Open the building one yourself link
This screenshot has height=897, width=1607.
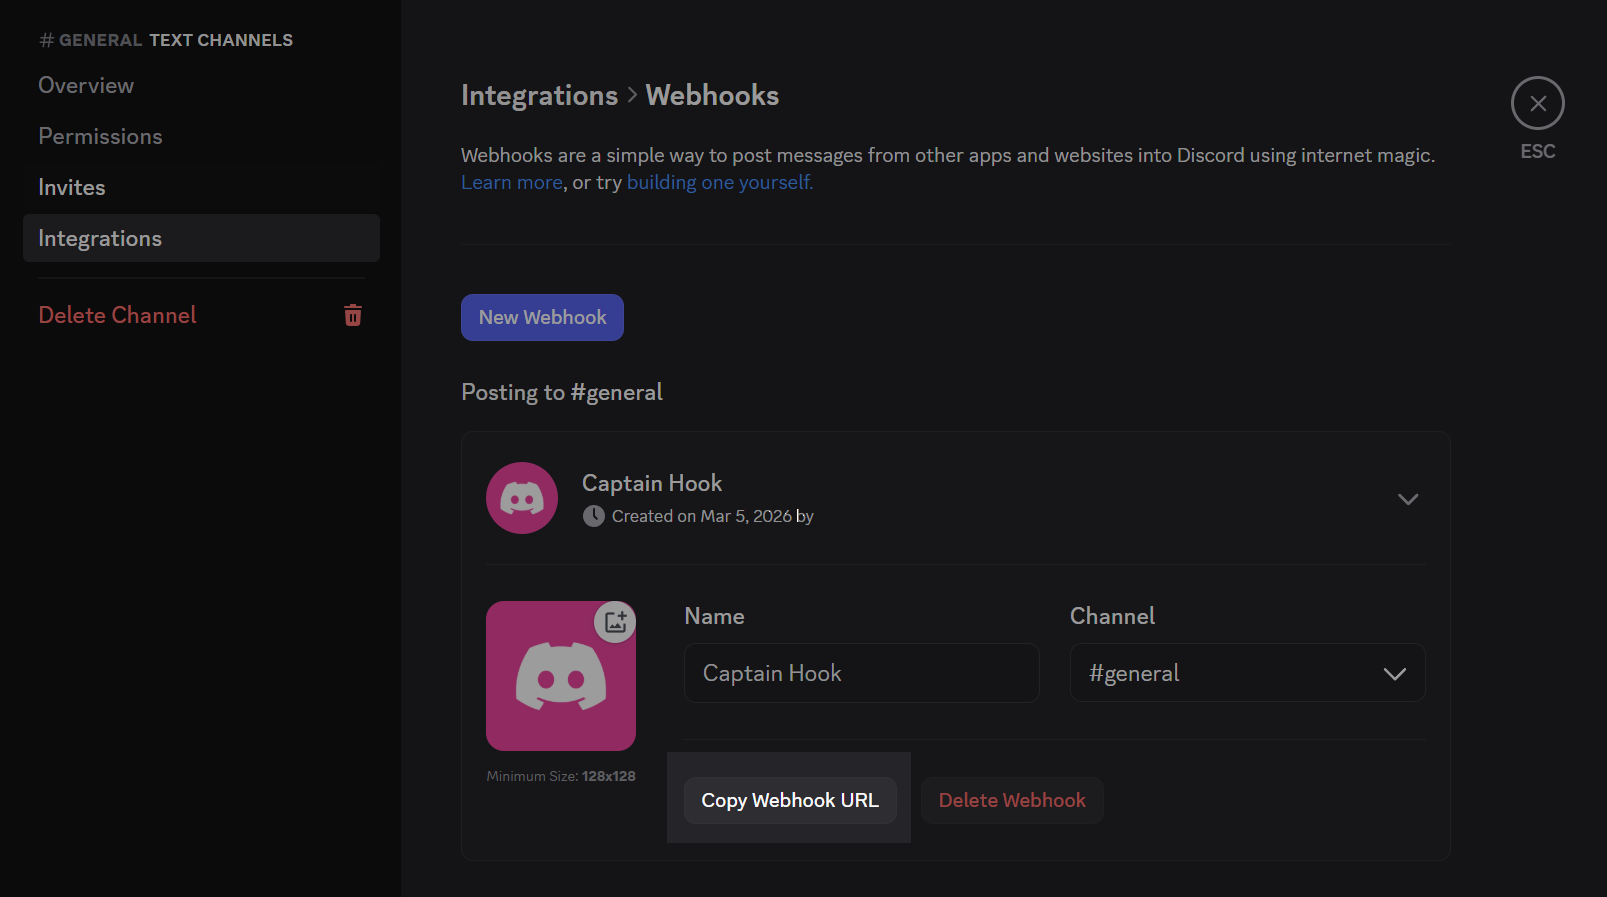[720, 182]
